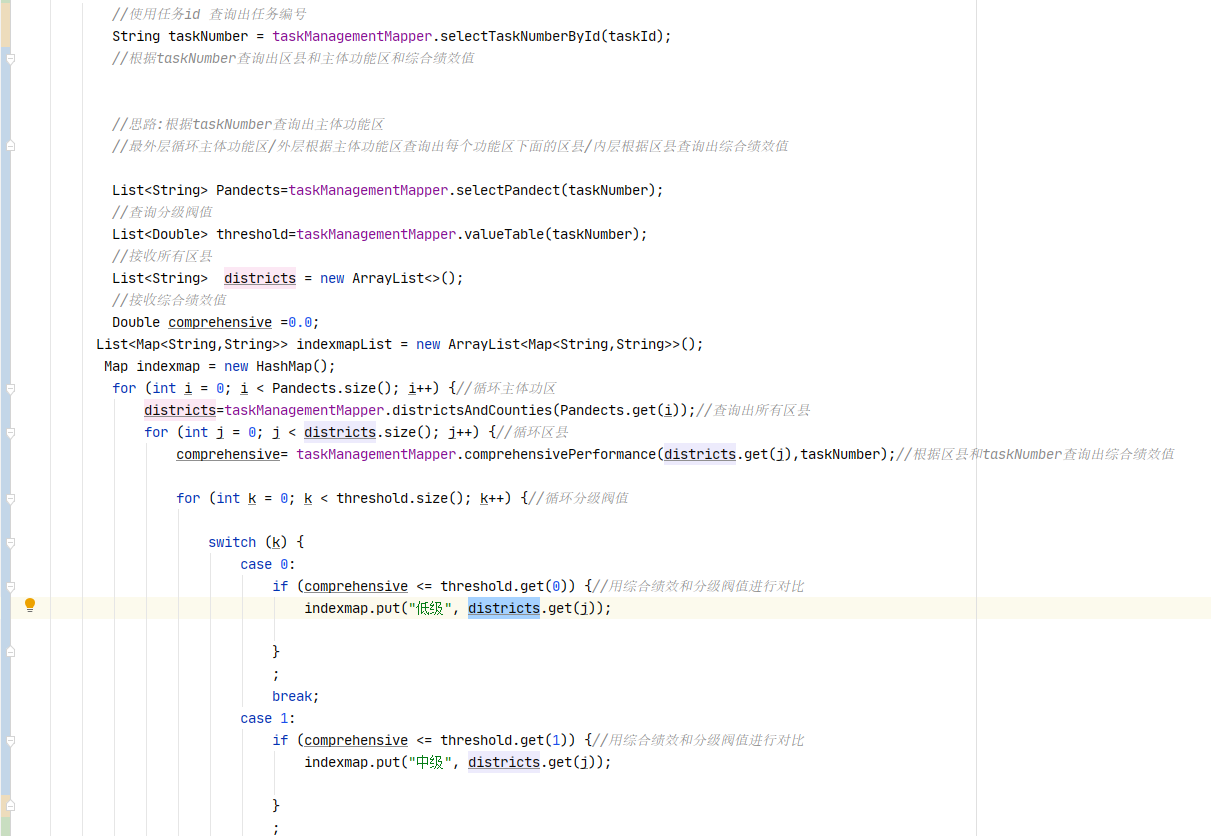Image resolution: width=1211 pixels, height=836 pixels.
Task: Collapse the switch (k) block
Action: point(10,542)
